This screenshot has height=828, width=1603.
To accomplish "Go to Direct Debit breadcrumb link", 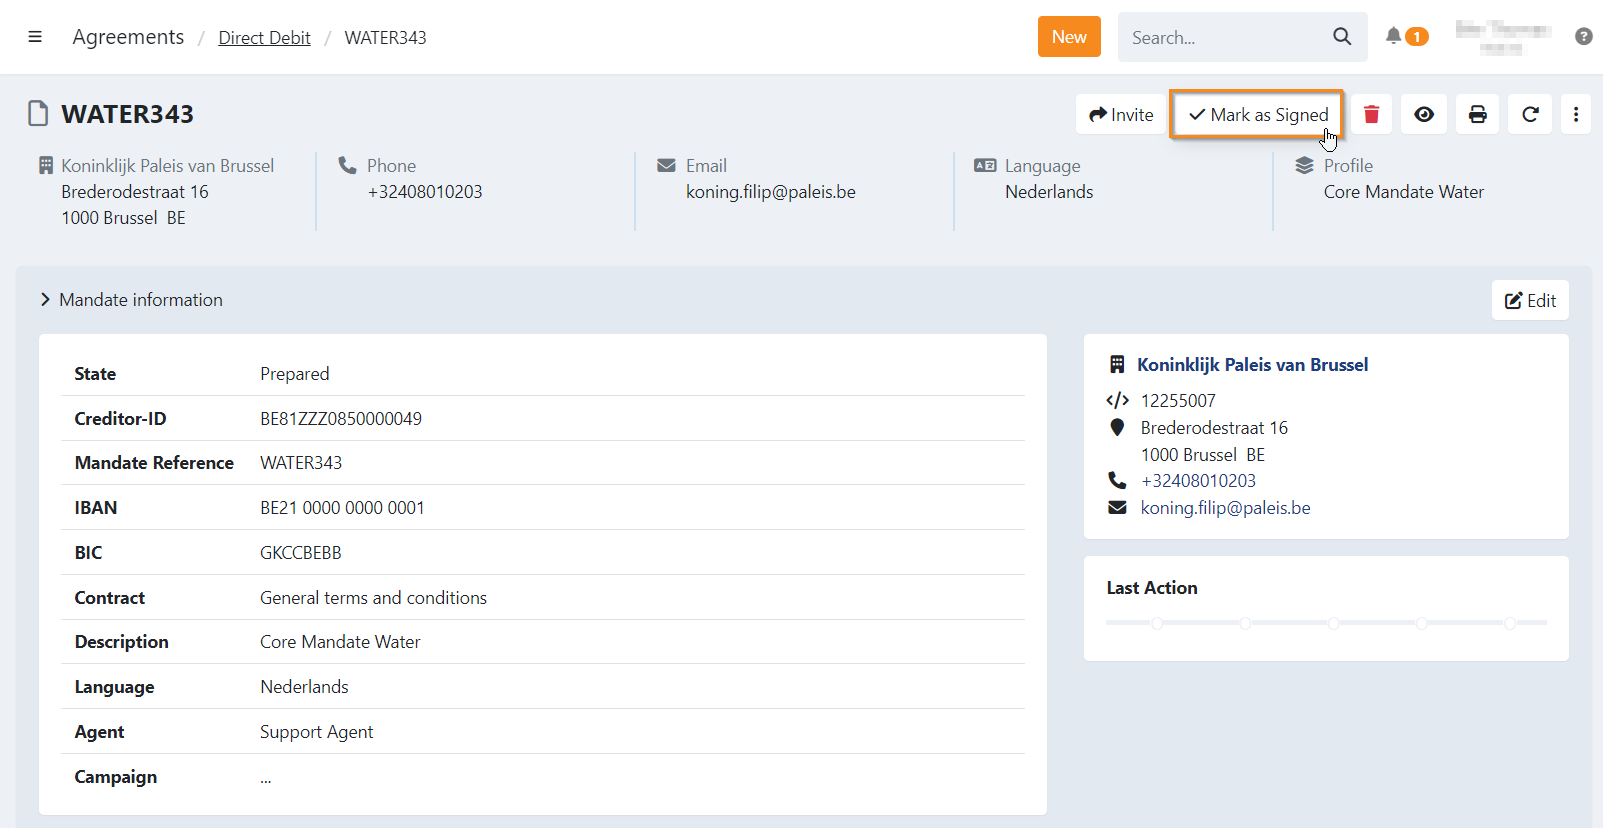I will pyautogui.click(x=264, y=38).
